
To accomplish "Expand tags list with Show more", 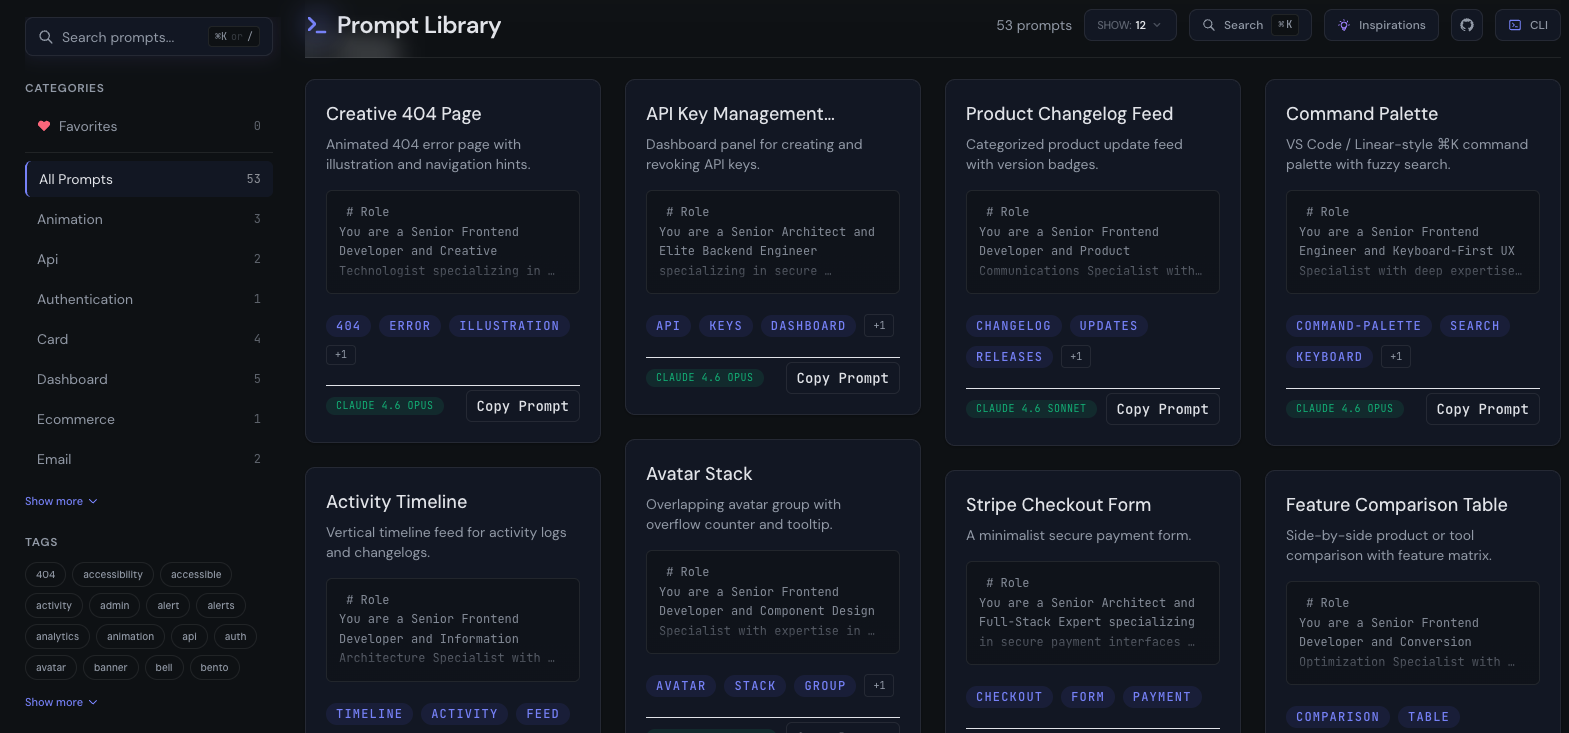I will [61, 702].
